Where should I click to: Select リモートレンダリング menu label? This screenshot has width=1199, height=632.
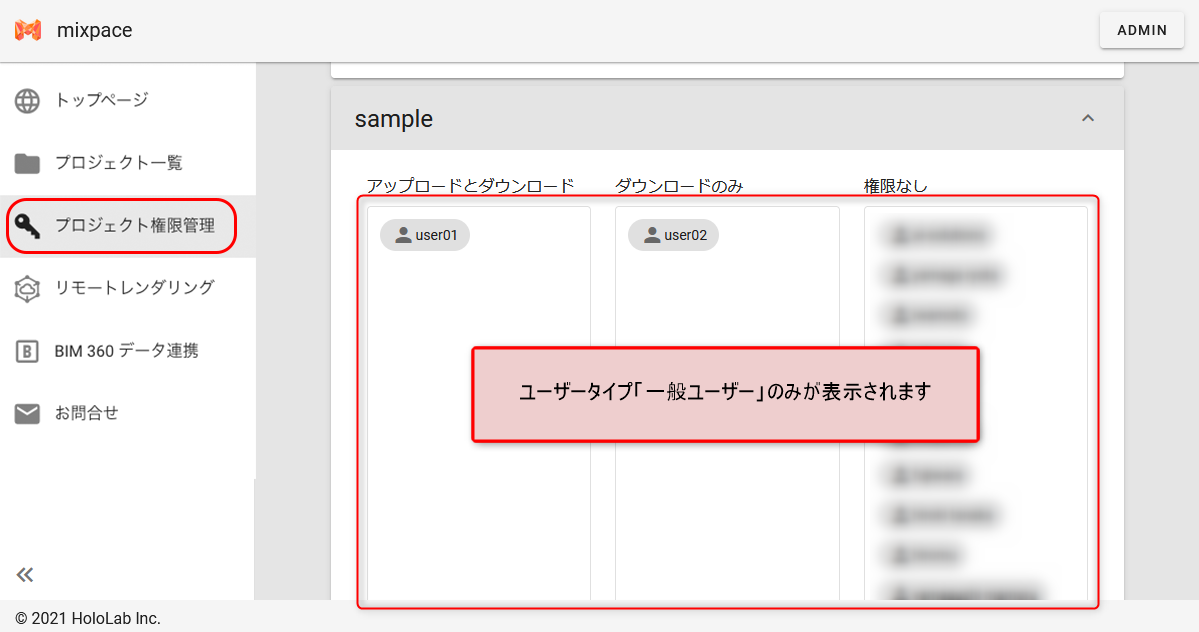[134, 288]
